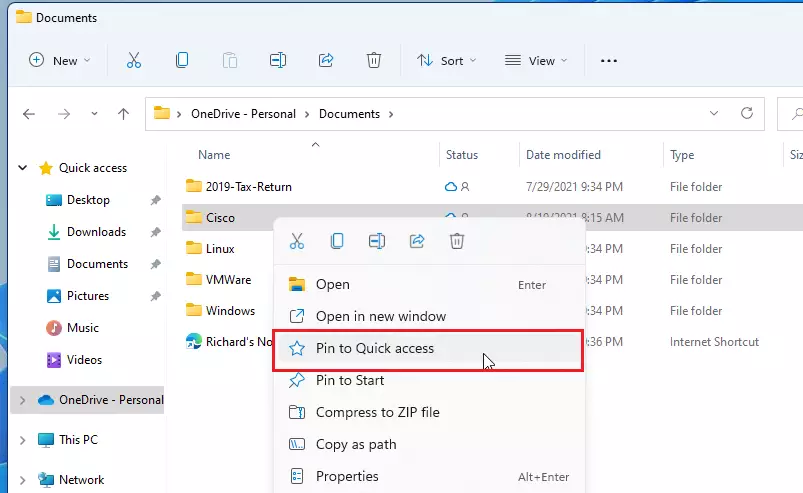Click the chevron after Documents in the address bar
The image size is (803, 493).
click(391, 114)
